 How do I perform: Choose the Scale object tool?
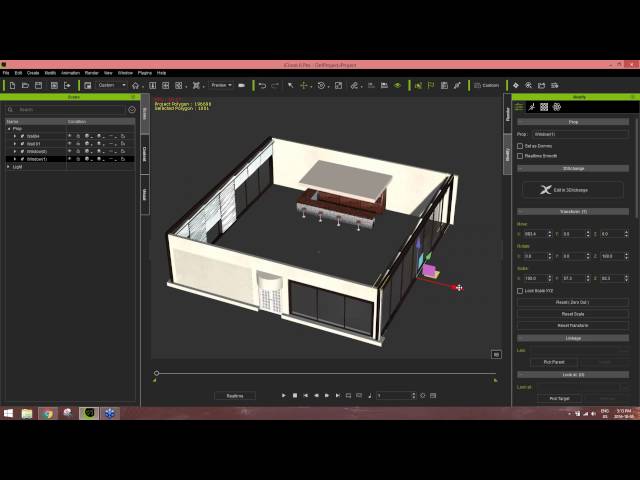338,85
